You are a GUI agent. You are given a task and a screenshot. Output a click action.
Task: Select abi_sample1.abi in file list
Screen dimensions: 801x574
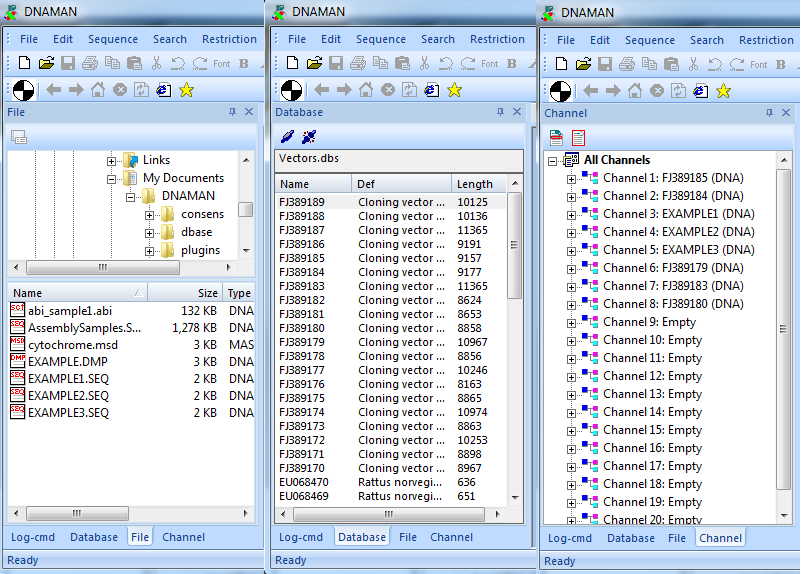pos(69,311)
